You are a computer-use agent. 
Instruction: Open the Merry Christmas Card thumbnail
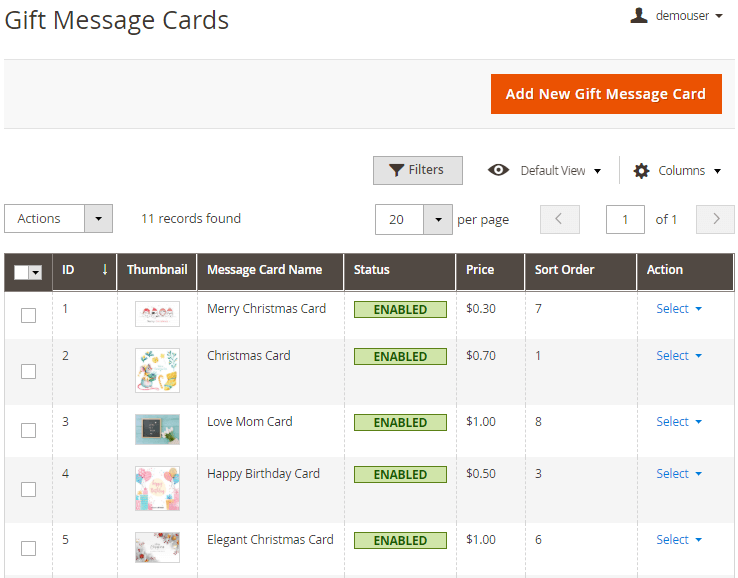coord(157,314)
